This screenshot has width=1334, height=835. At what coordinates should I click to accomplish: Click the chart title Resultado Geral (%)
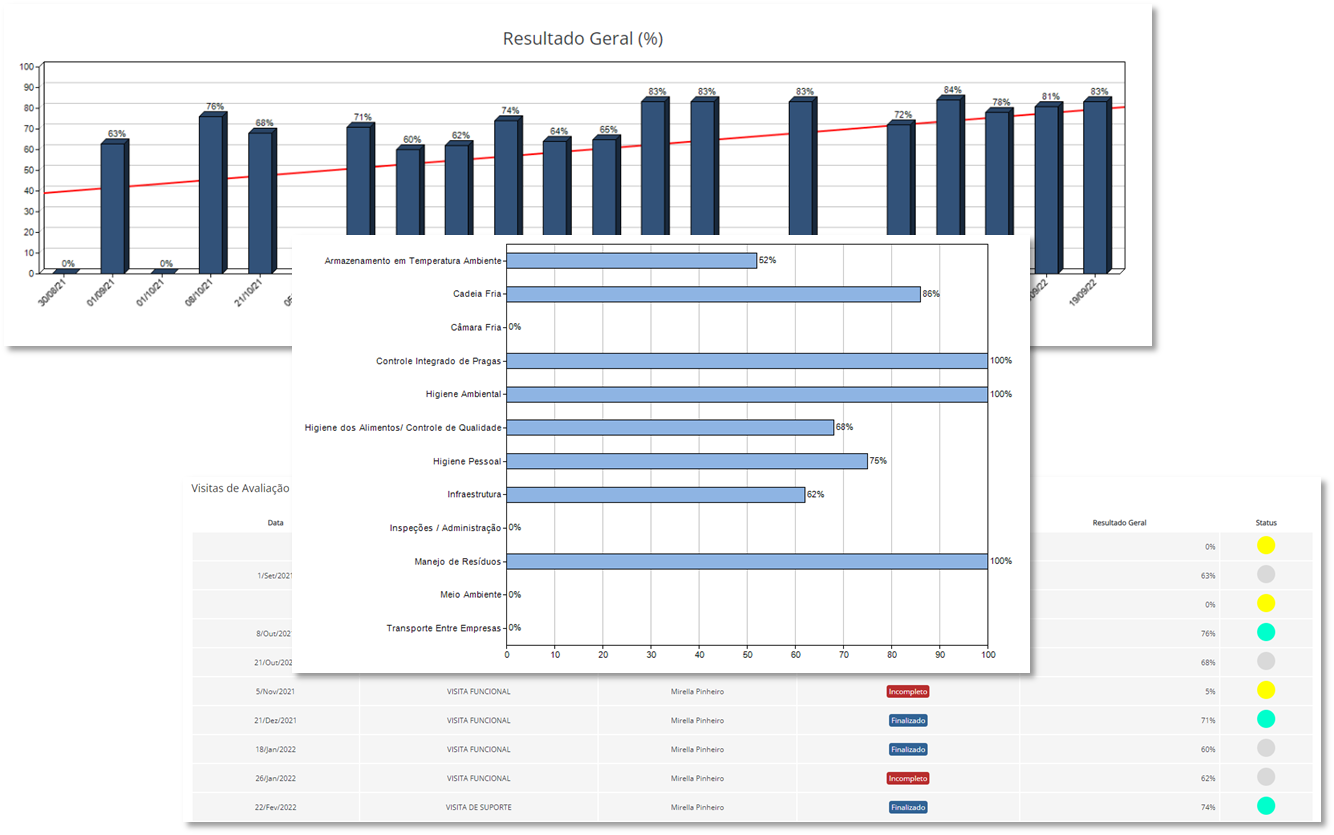[x=582, y=39]
